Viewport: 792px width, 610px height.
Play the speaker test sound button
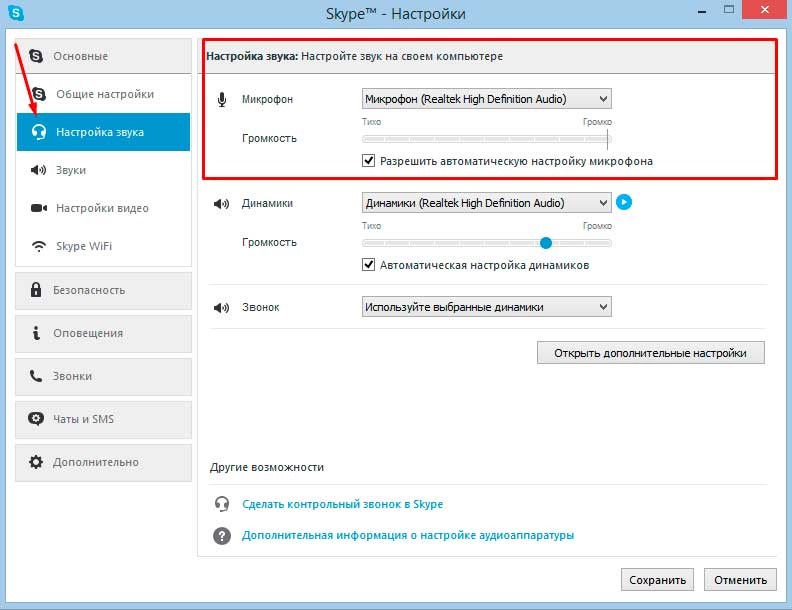(x=624, y=202)
